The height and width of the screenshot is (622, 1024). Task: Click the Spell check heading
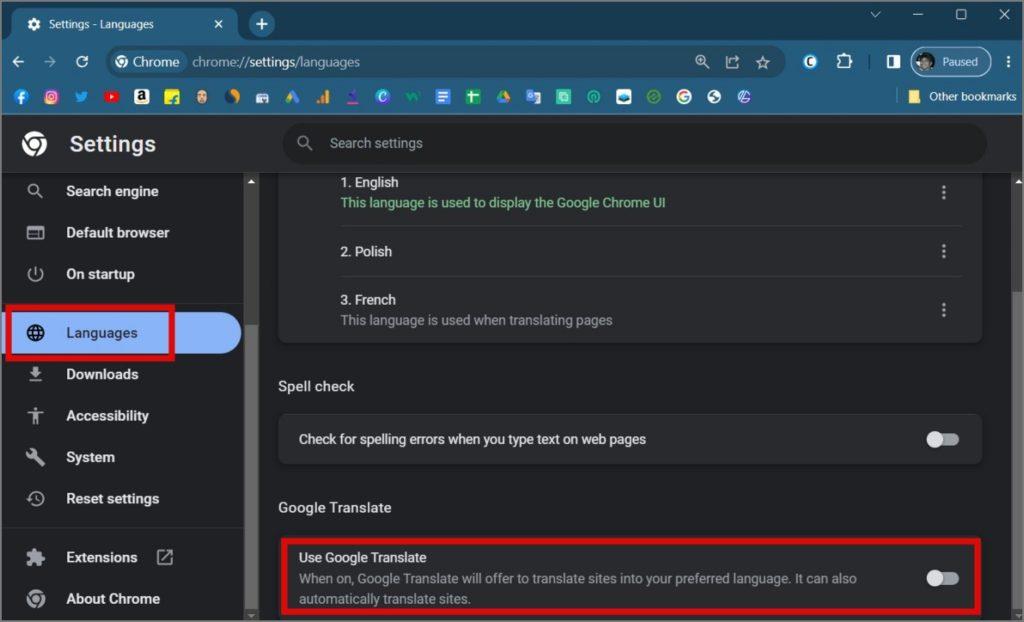pyautogui.click(x=316, y=387)
